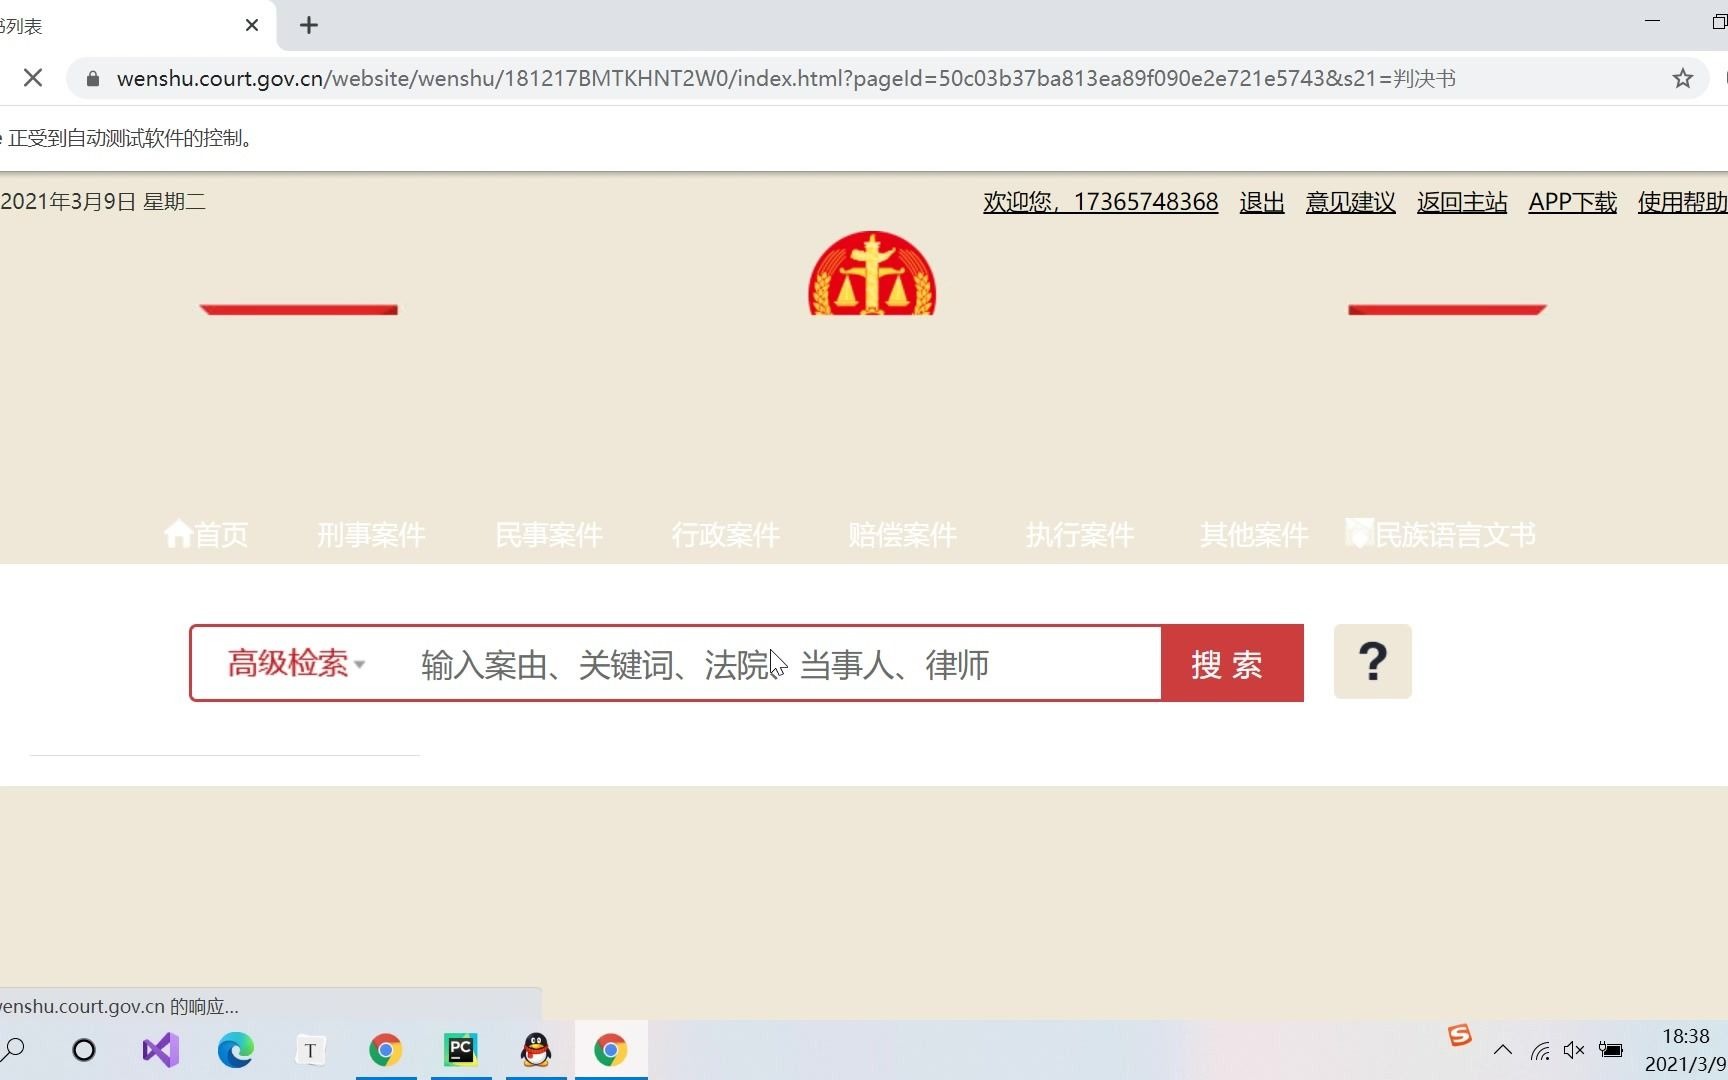Click the muted volume tray icon
Screen dimensions: 1728x1080
1574,1050
